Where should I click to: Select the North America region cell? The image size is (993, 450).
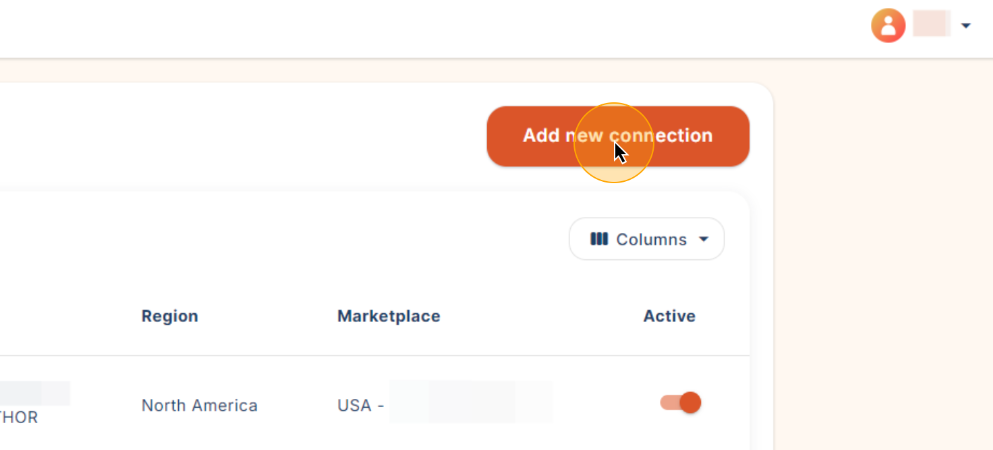[x=199, y=405]
